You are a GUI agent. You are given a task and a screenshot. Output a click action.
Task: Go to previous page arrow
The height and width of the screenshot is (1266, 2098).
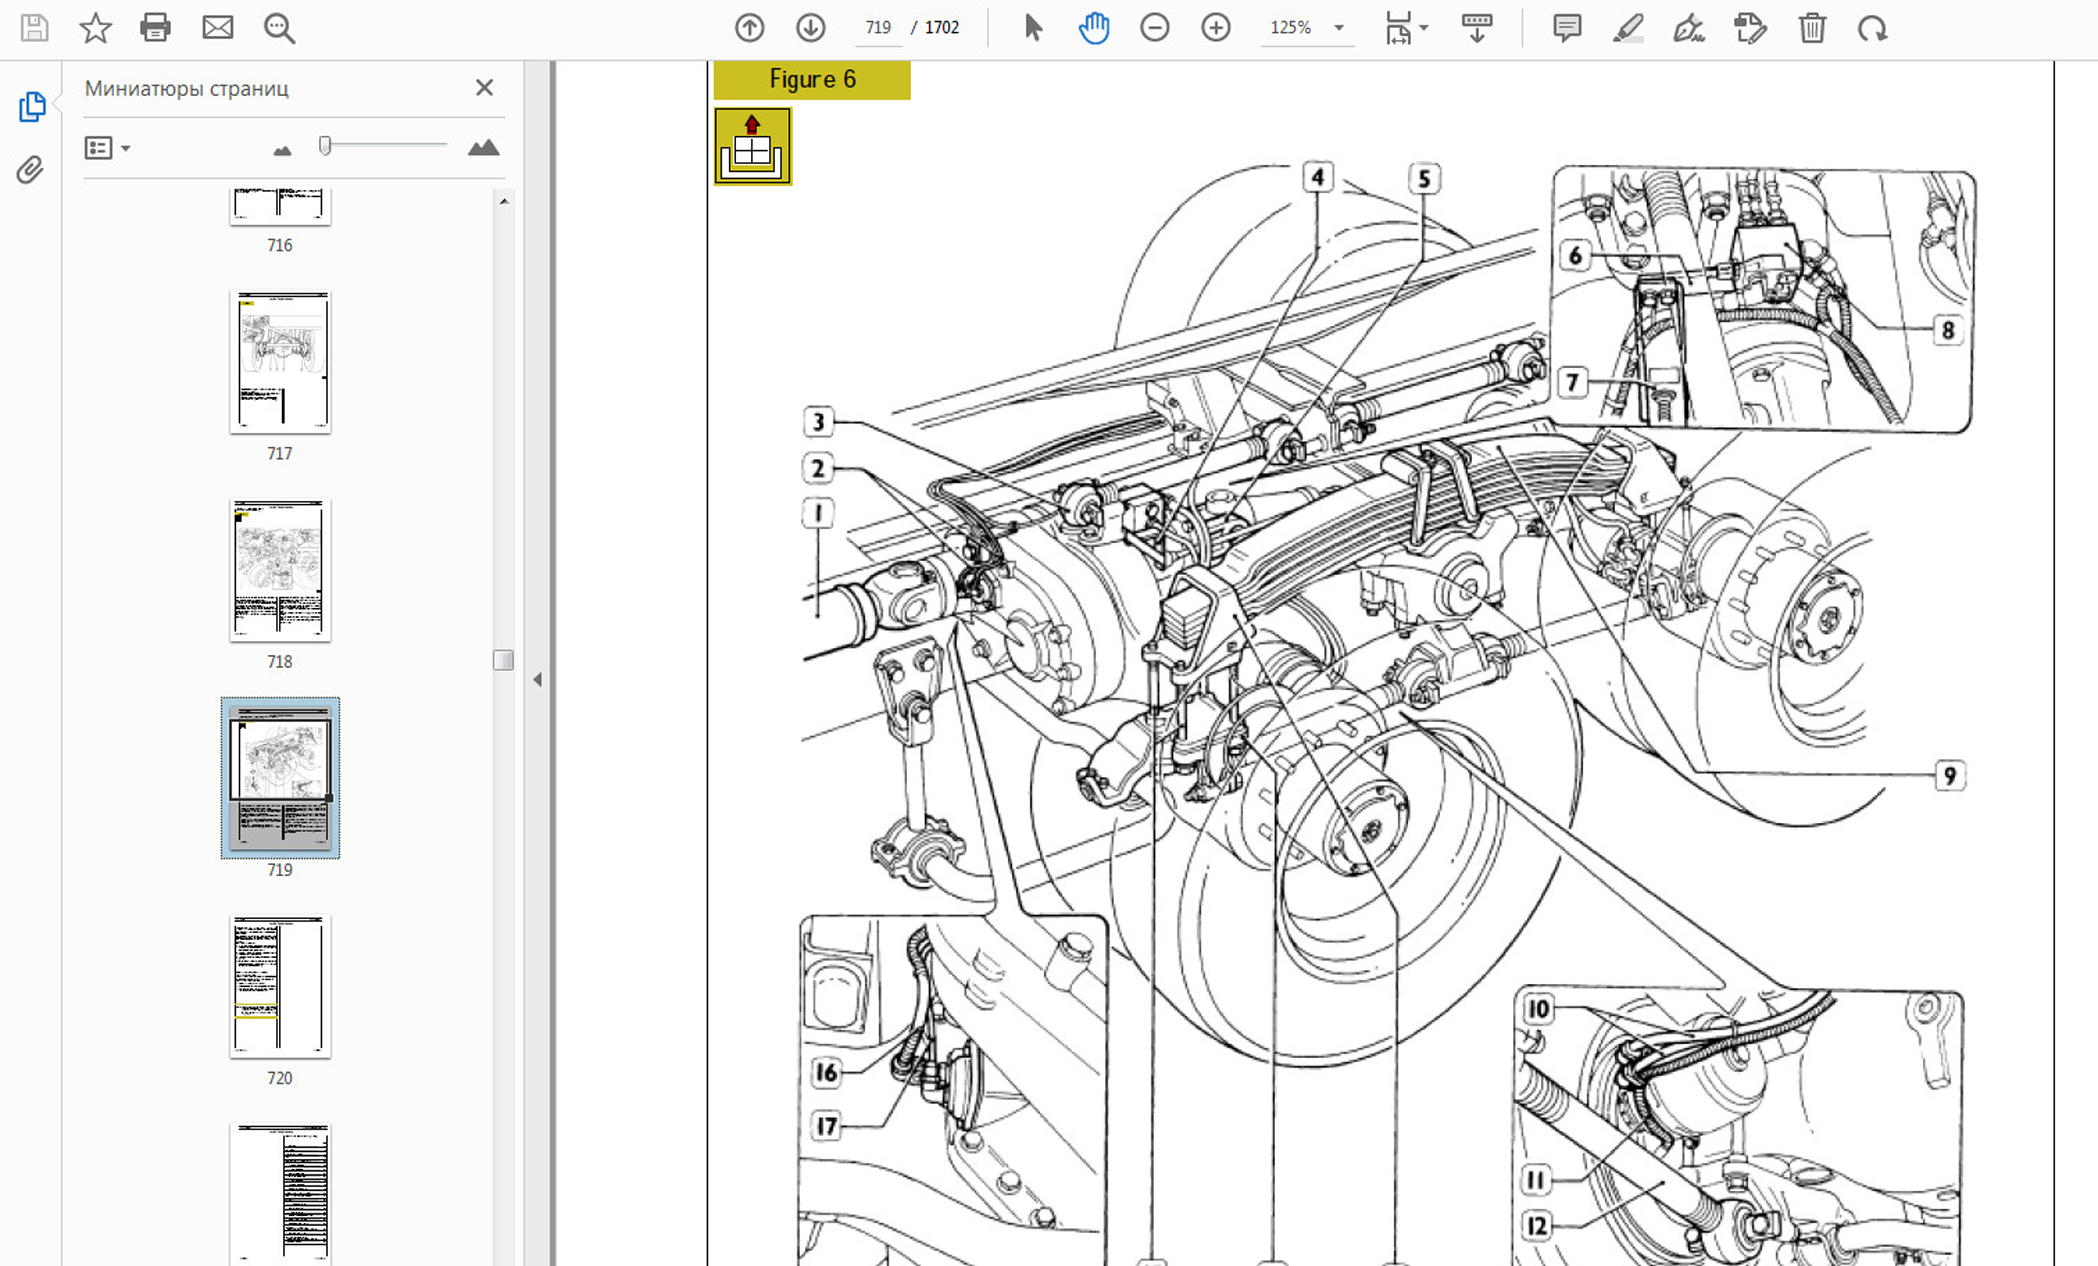pyautogui.click(x=749, y=27)
